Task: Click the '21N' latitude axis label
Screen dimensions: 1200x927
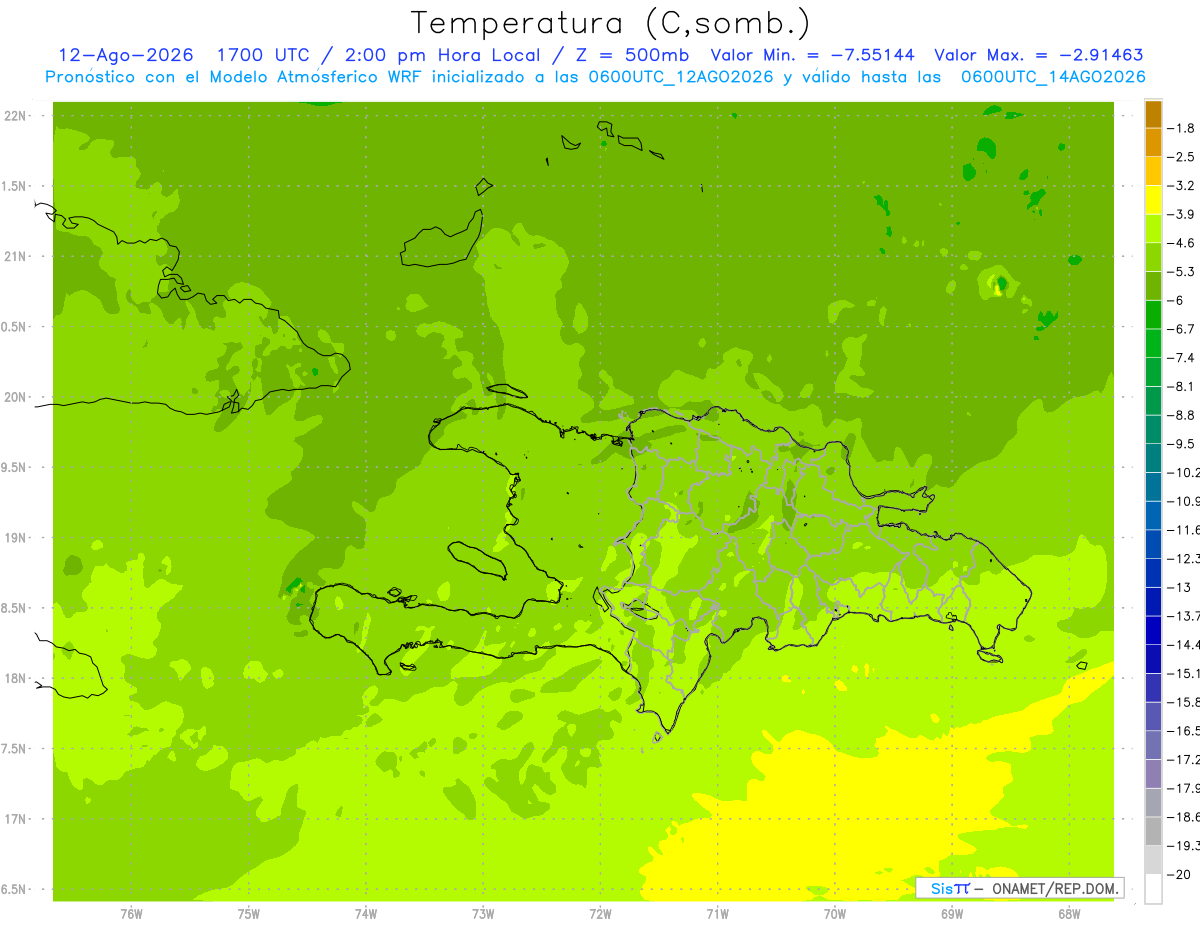Action: (14, 256)
